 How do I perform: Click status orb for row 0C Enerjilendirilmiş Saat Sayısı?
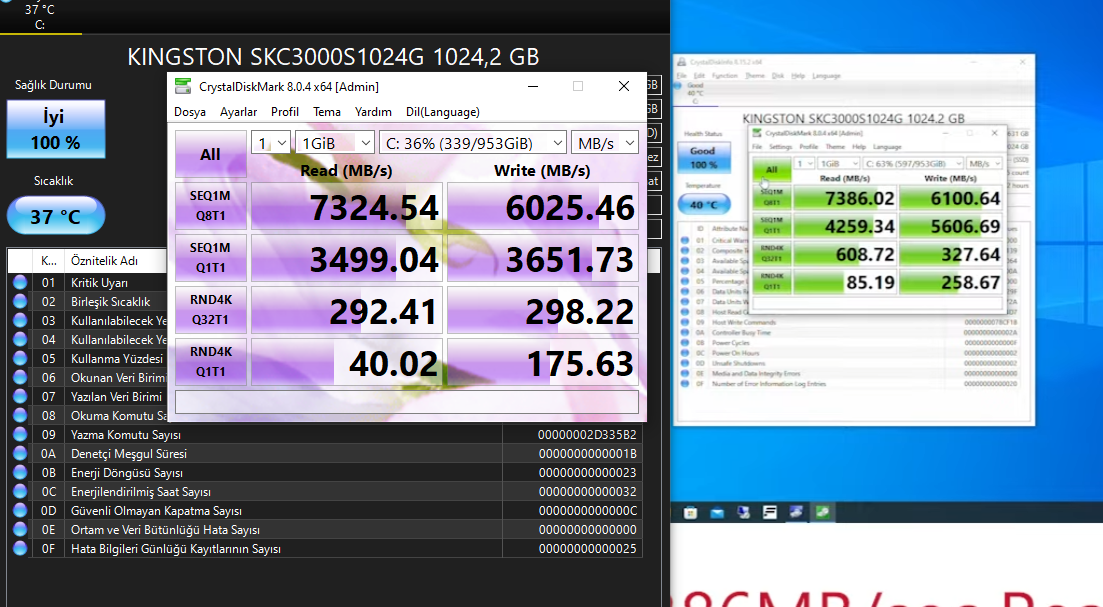(x=20, y=491)
